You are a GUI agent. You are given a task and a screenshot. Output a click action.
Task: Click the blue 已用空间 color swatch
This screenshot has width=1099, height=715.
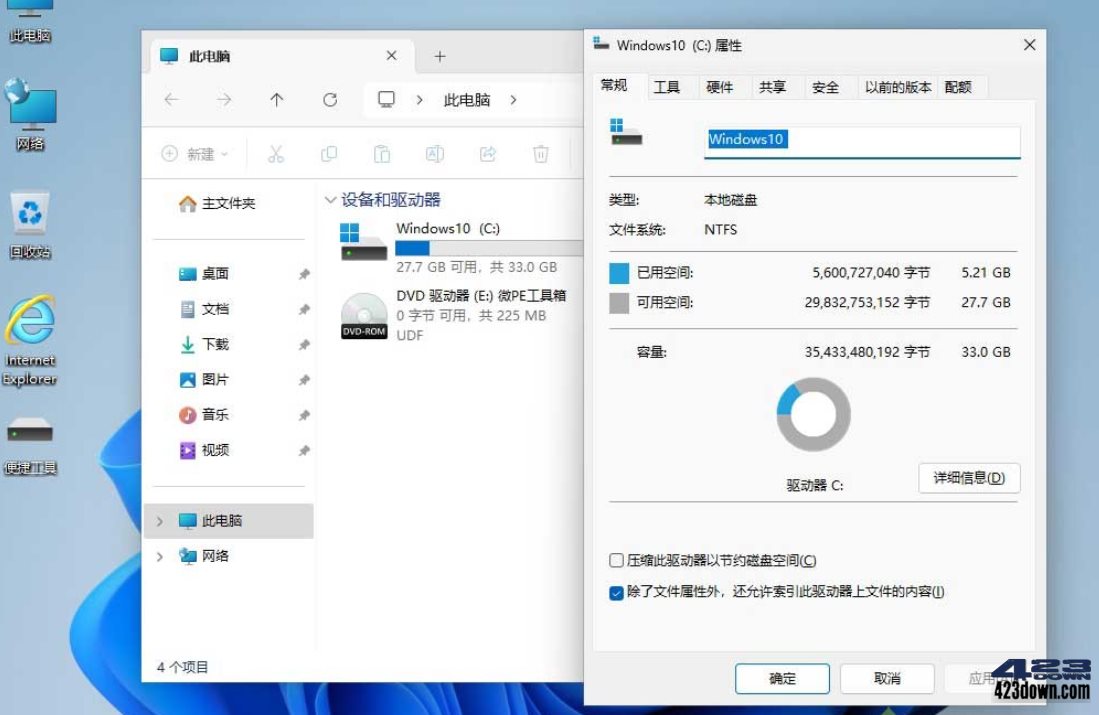coord(619,273)
